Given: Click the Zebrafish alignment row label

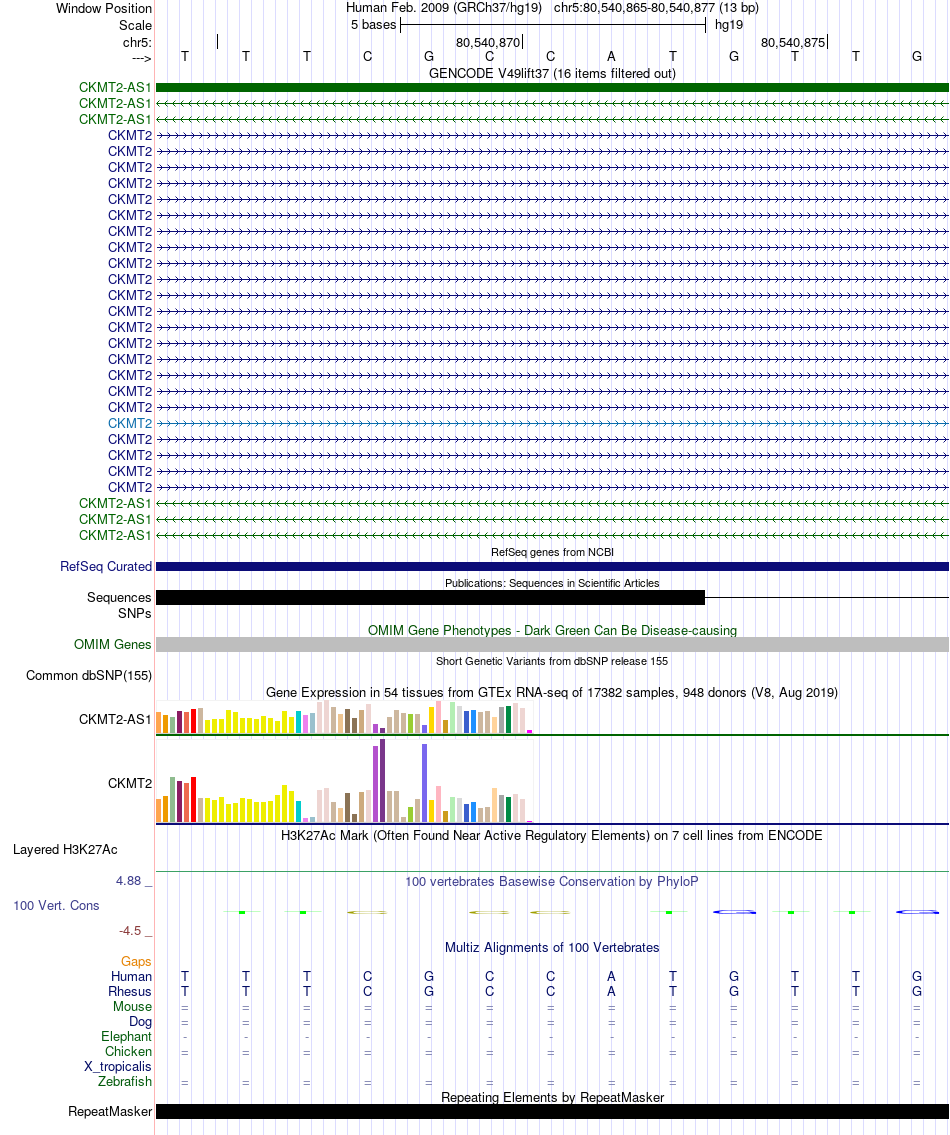Looking at the screenshot, I should point(125,1082).
